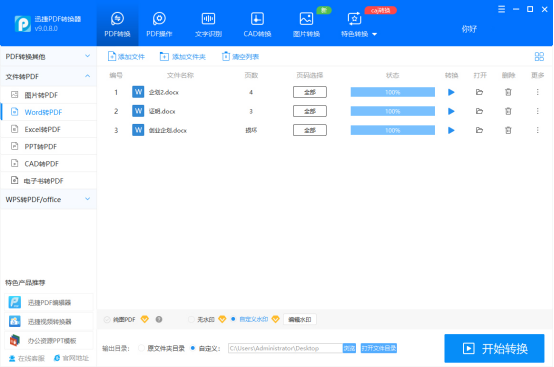The width and height of the screenshot is (554, 367).
Task: Open the PDF操作 top tab
Action: point(159,24)
